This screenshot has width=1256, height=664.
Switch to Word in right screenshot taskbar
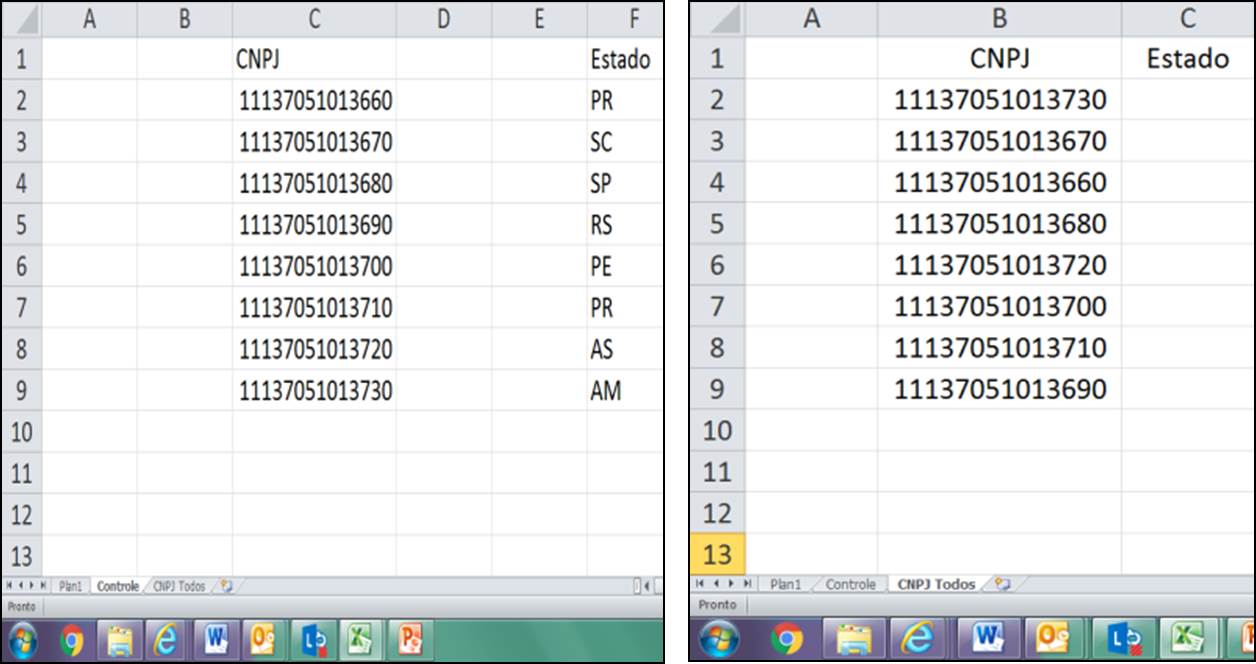(x=987, y=639)
